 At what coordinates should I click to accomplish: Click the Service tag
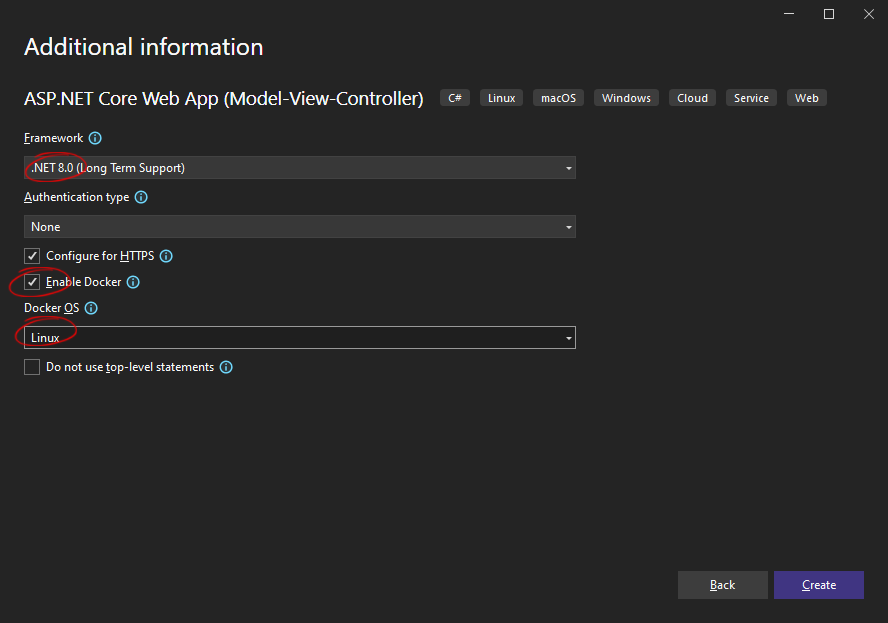(752, 98)
